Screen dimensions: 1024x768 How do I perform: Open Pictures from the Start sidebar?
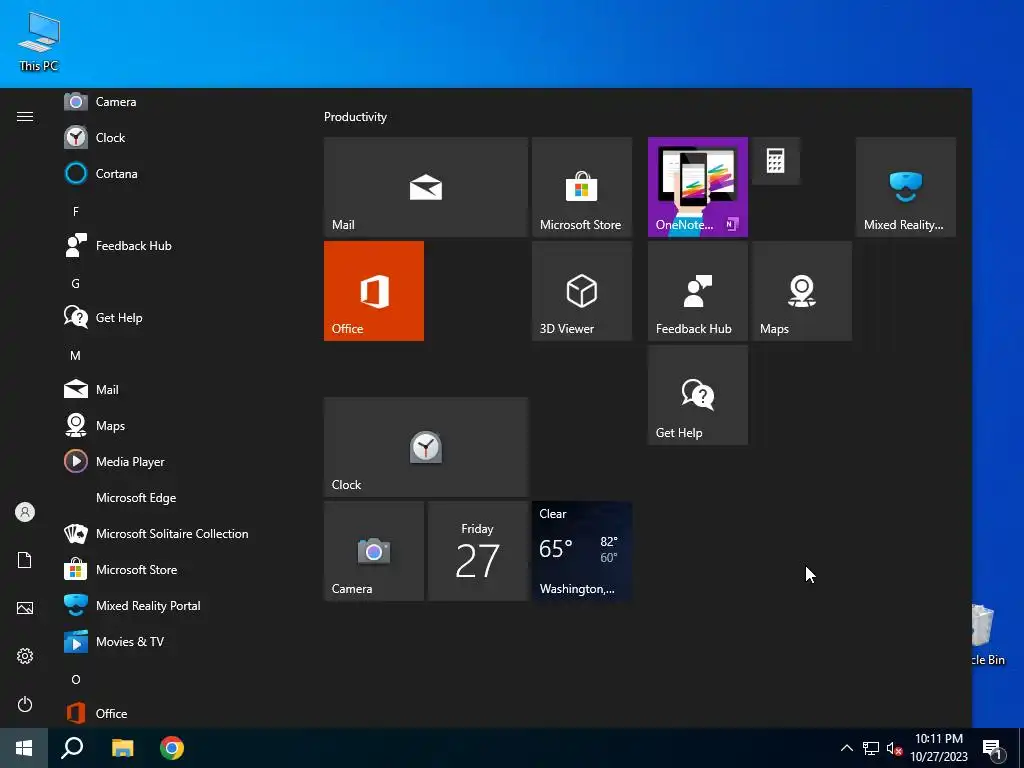(x=25, y=608)
